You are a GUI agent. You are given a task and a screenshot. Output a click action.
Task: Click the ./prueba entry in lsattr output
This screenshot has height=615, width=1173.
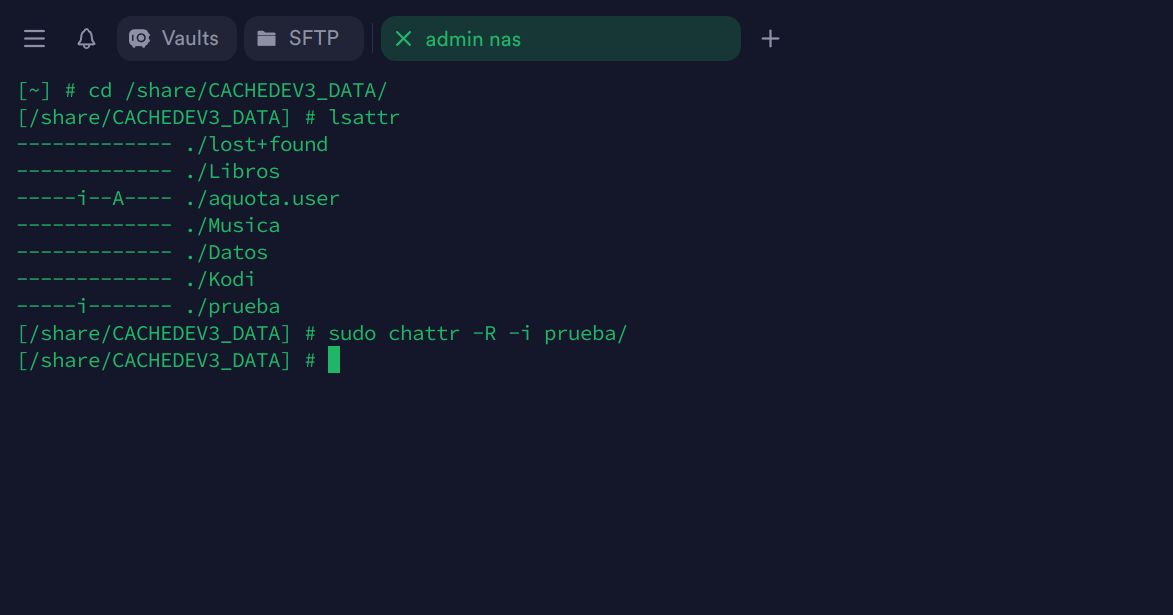tap(232, 306)
